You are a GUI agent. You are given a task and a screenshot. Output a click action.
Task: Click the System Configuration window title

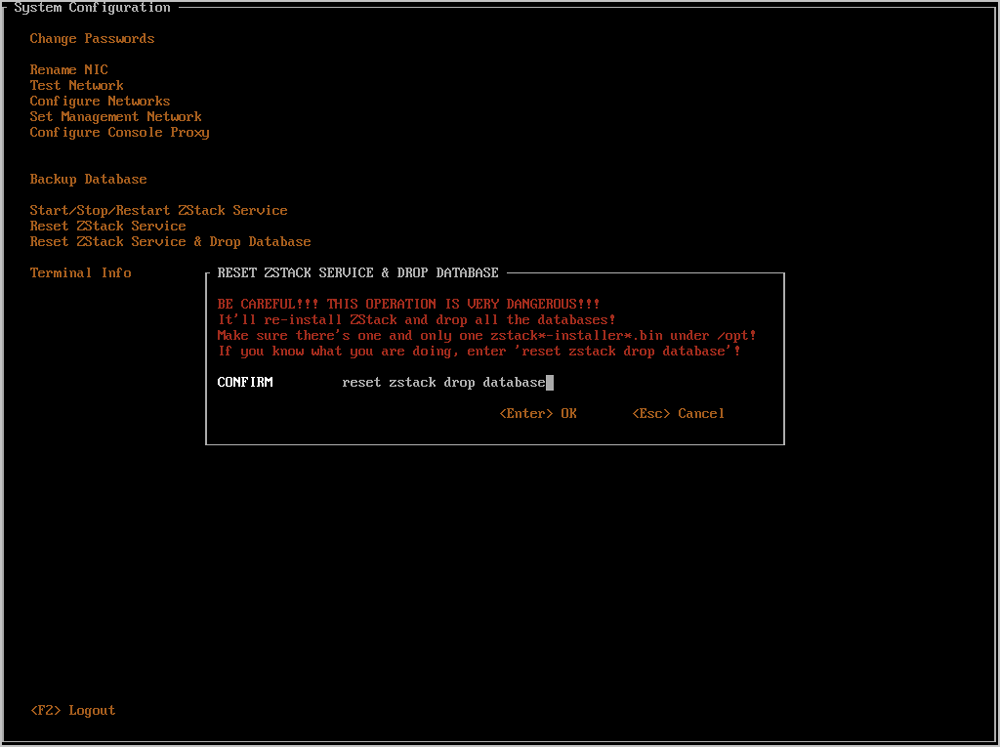tap(92, 8)
